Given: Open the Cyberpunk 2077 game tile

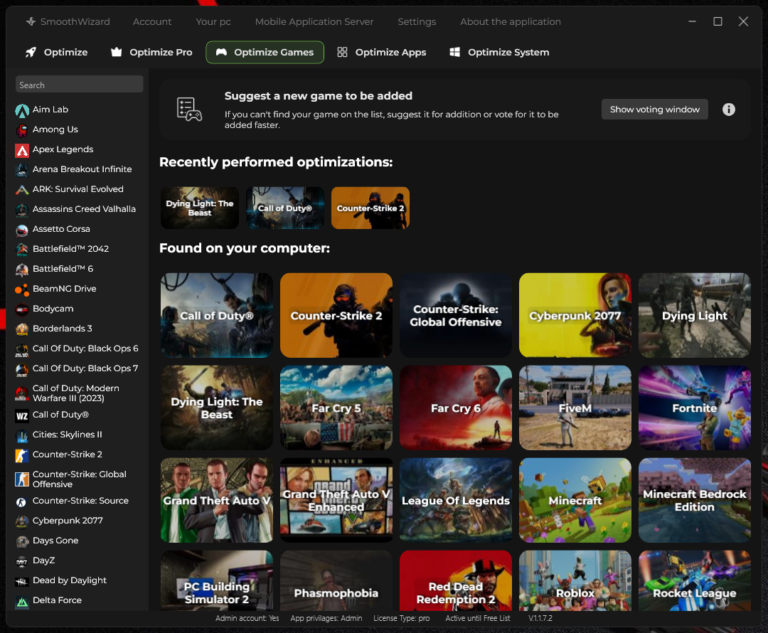Looking at the screenshot, I should point(575,316).
